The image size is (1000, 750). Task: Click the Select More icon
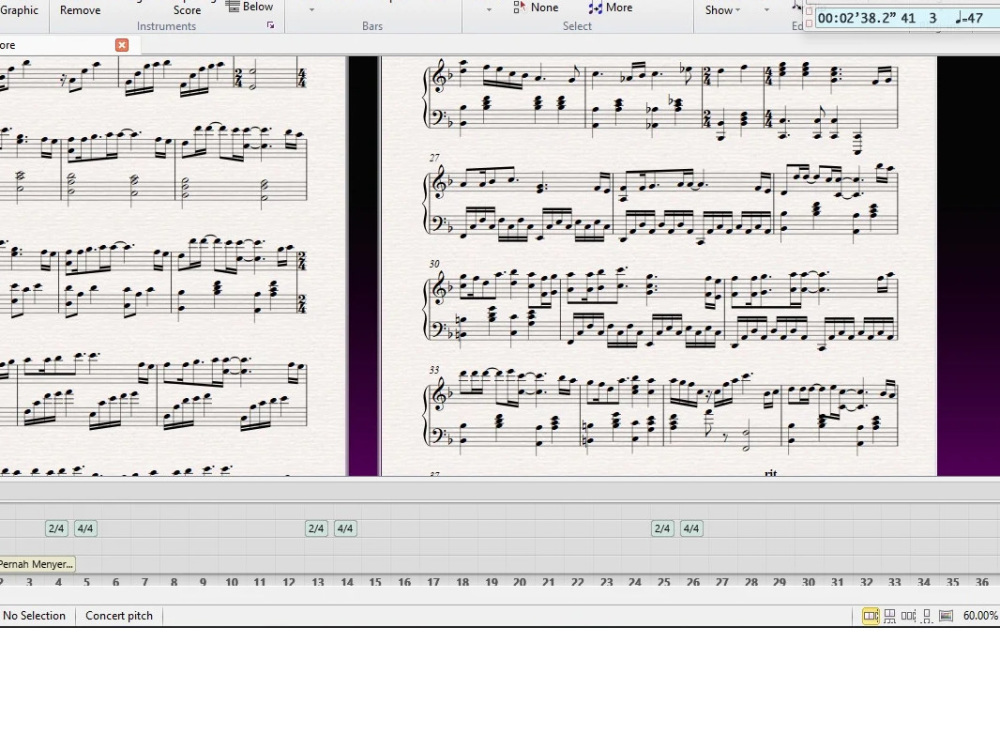[595, 8]
